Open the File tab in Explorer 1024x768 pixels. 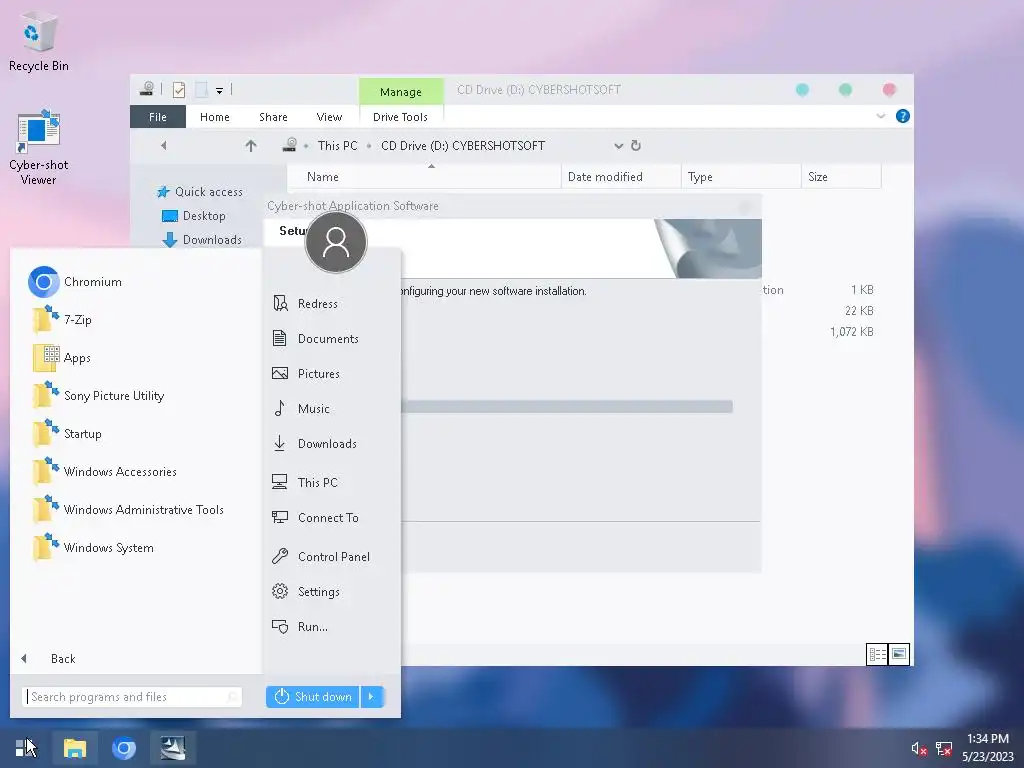click(157, 117)
